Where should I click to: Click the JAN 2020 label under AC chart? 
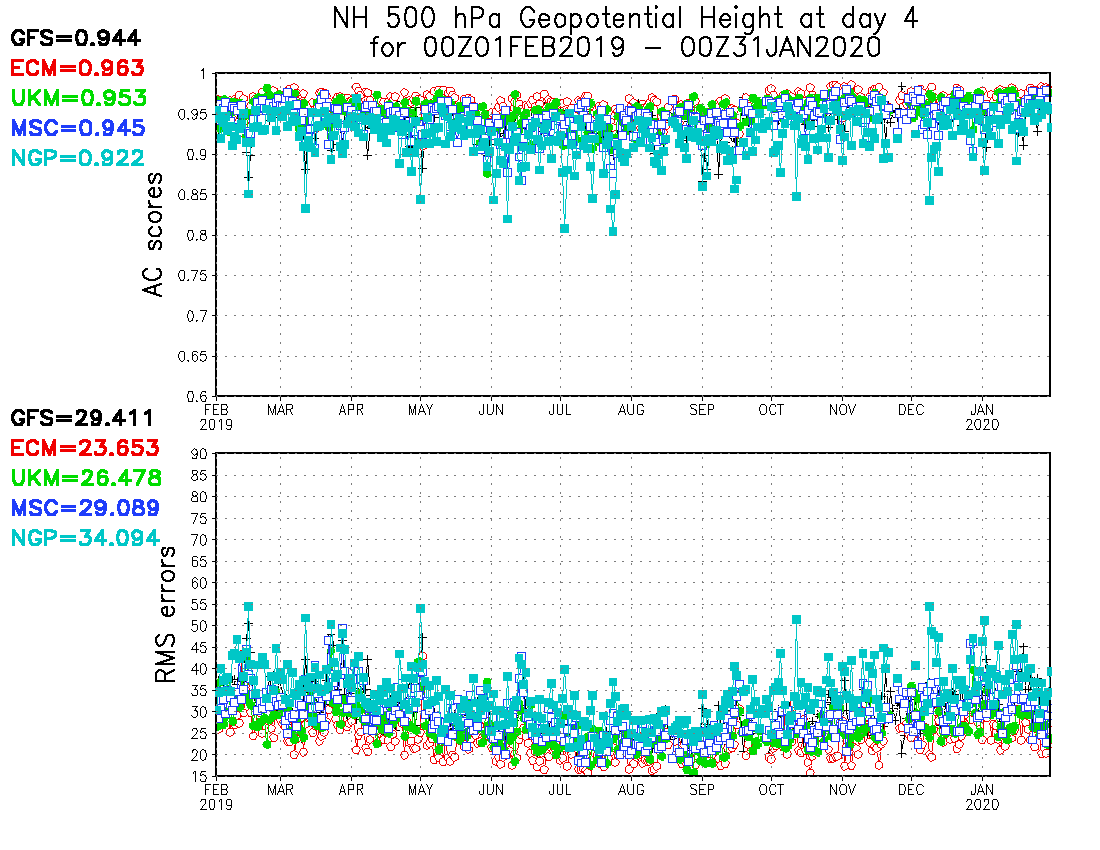pos(982,417)
